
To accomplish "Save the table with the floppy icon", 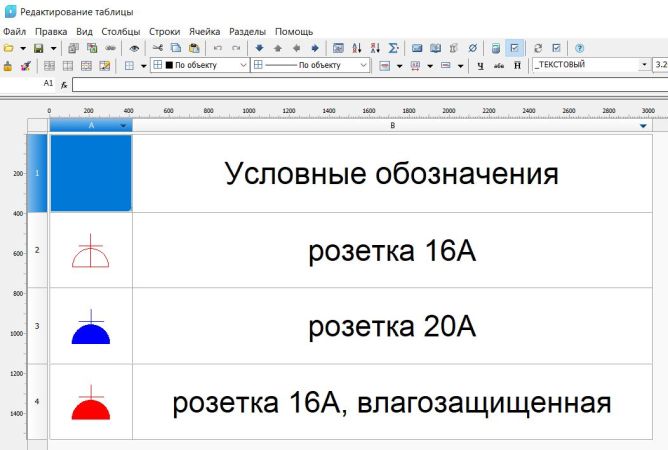I will 39,48.
